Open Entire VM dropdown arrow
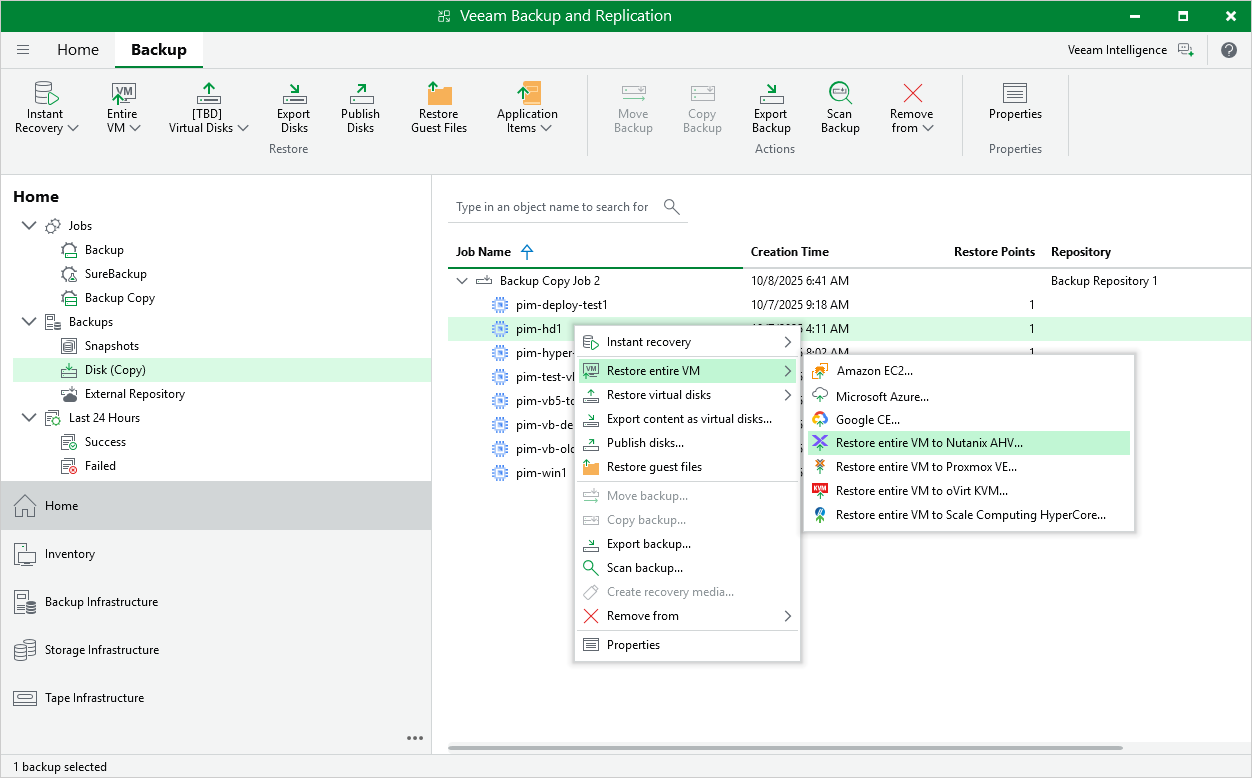 pyautogui.click(x=135, y=128)
